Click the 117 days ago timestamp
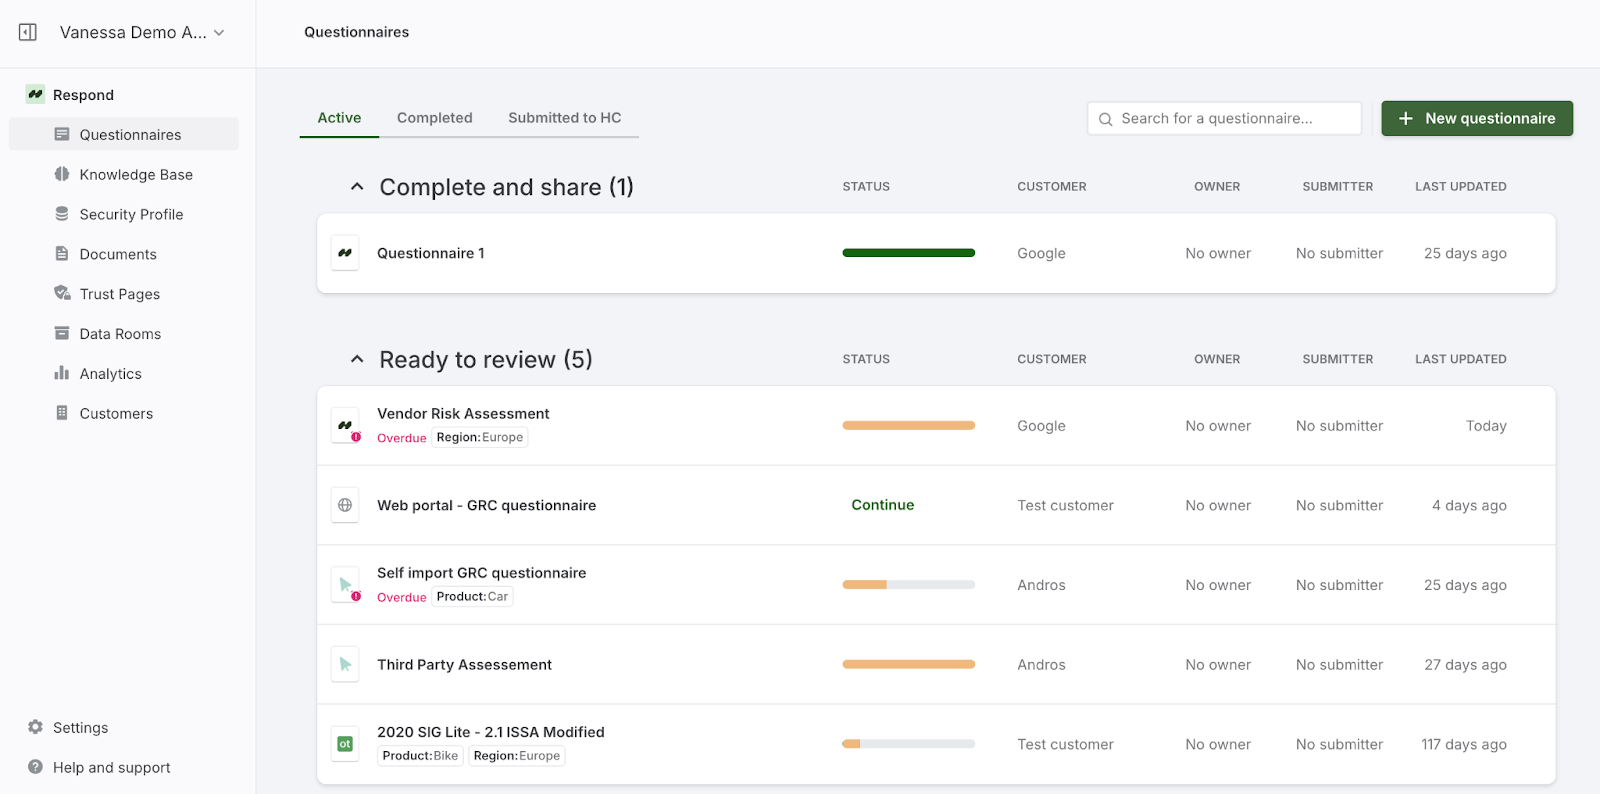 coord(1464,744)
